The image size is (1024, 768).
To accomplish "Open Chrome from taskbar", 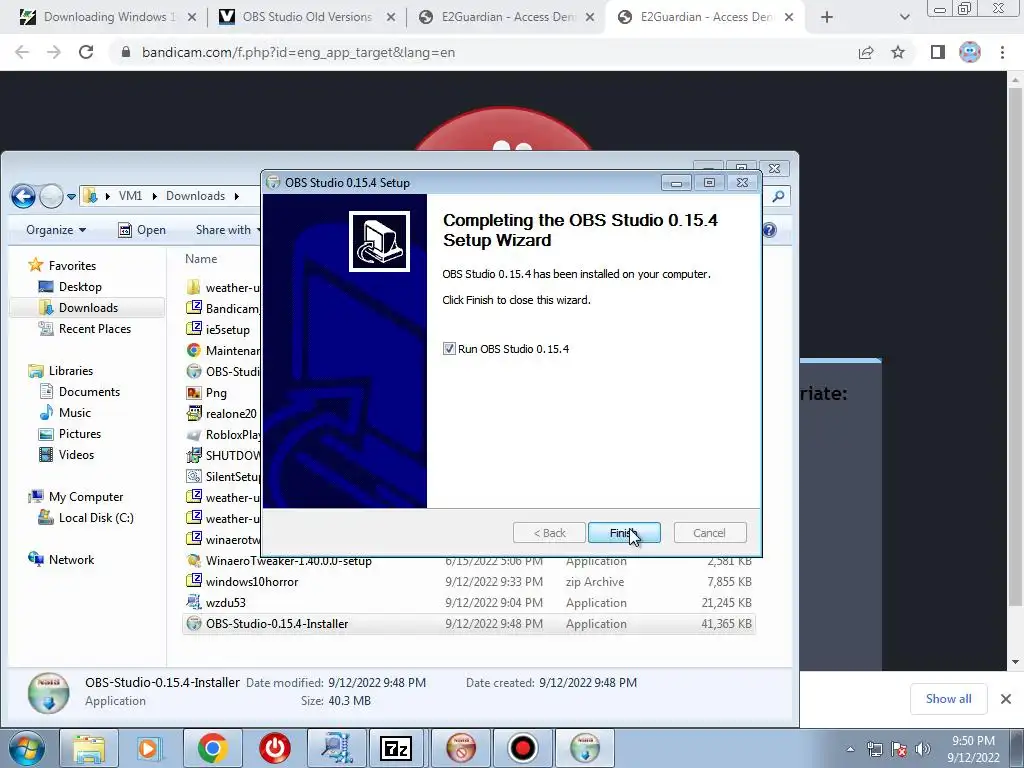I will [x=212, y=748].
